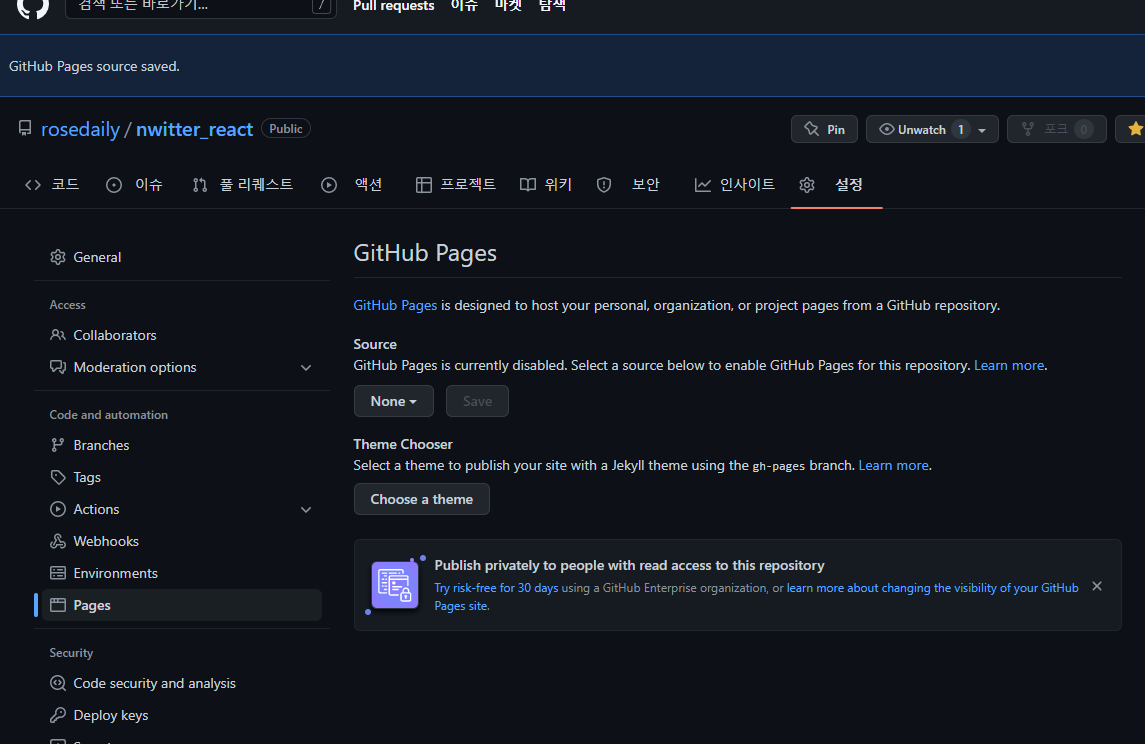Image resolution: width=1145 pixels, height=744 pixels.
Task: Click the Choose a theme button
Action: (x=421, y=499)
